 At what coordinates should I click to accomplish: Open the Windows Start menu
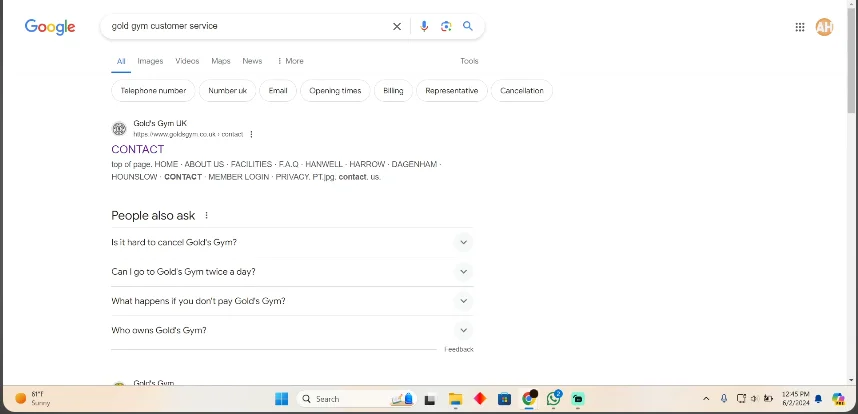point(281,399)
